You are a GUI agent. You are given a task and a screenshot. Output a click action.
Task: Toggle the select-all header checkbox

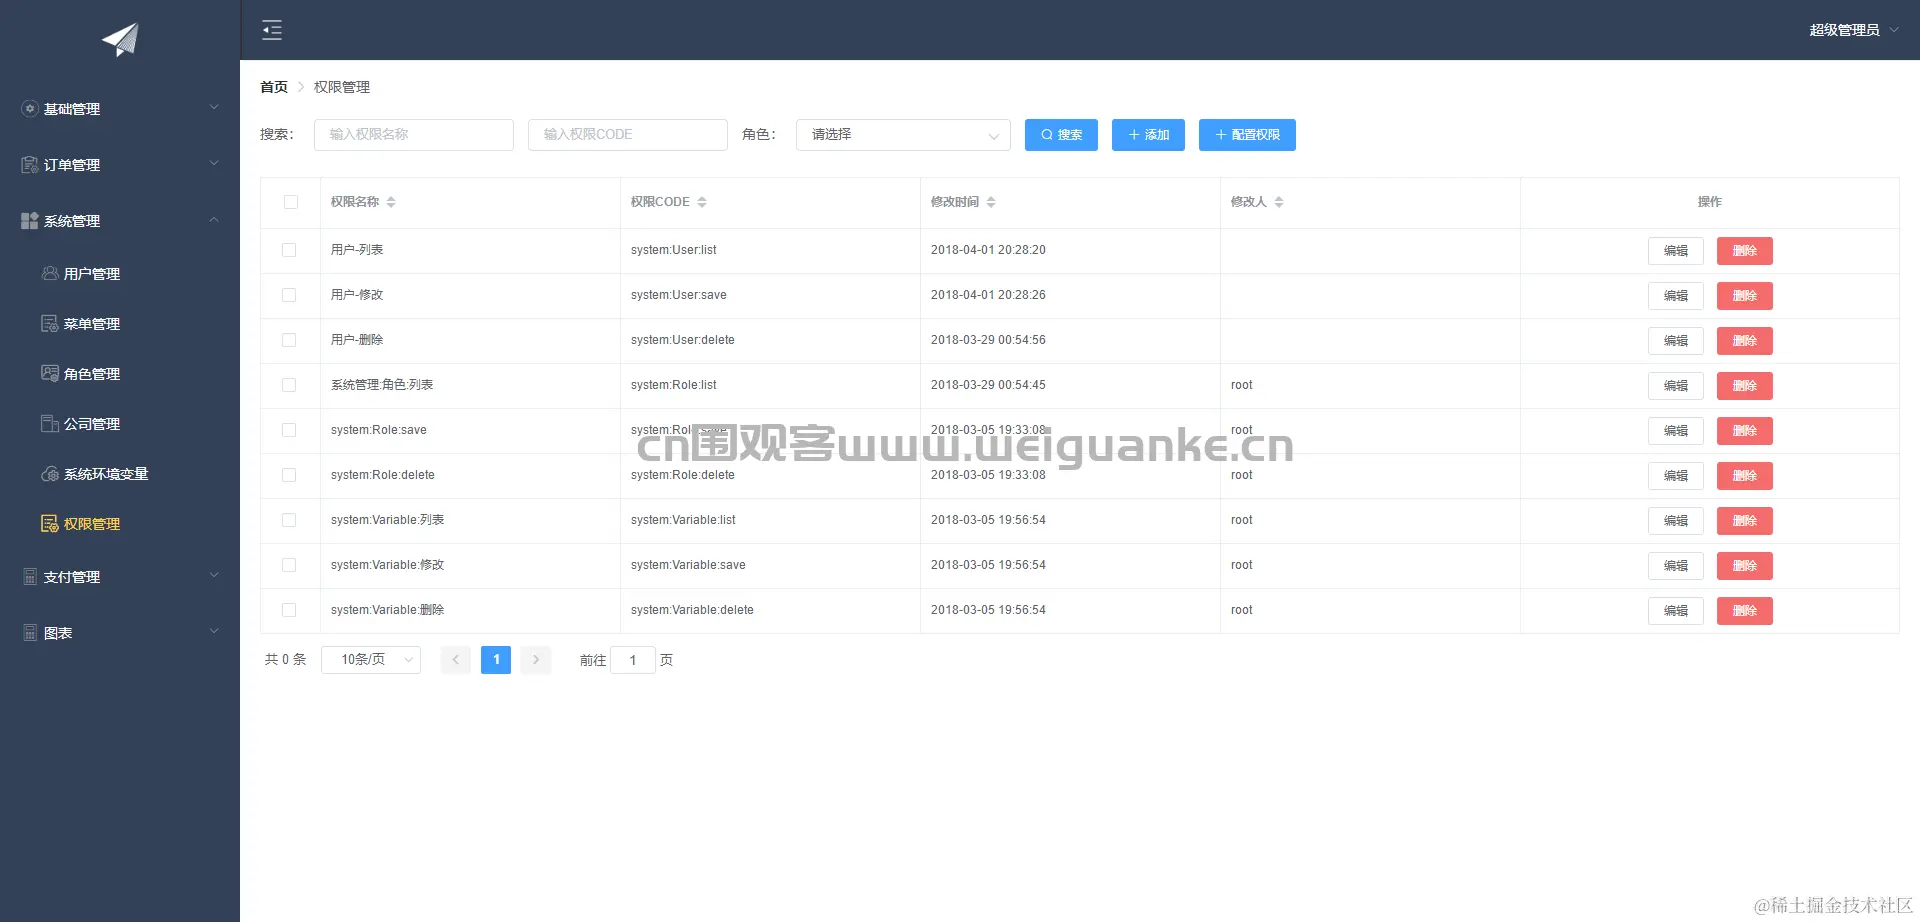(291, 202)
